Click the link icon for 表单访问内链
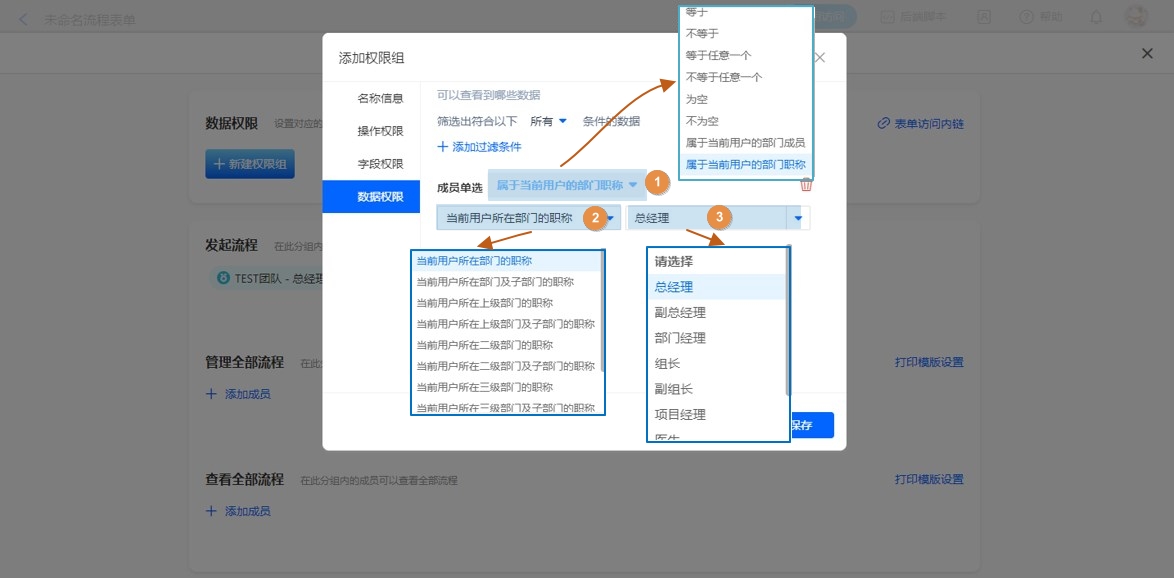This screenshot has height=578, width=1174. pos(883,124)
